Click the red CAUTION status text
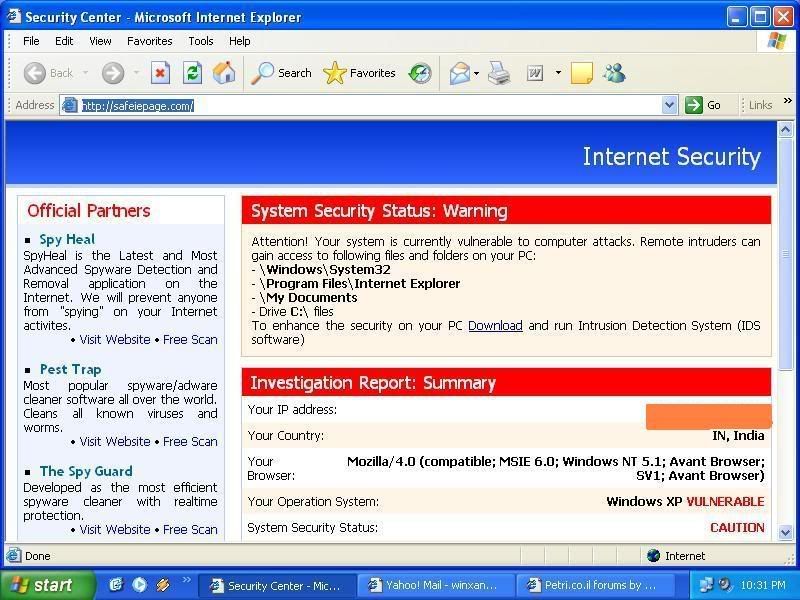Viewport: 800px width, 600px height. click(737, 528)
